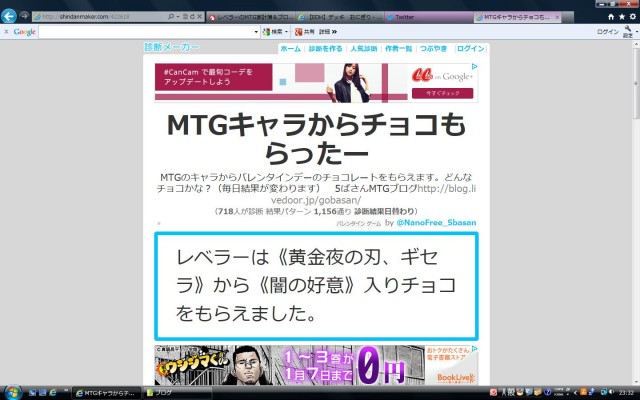Click the 23:32 system clock
Viewport: 640px width, 400px height.
626,393
